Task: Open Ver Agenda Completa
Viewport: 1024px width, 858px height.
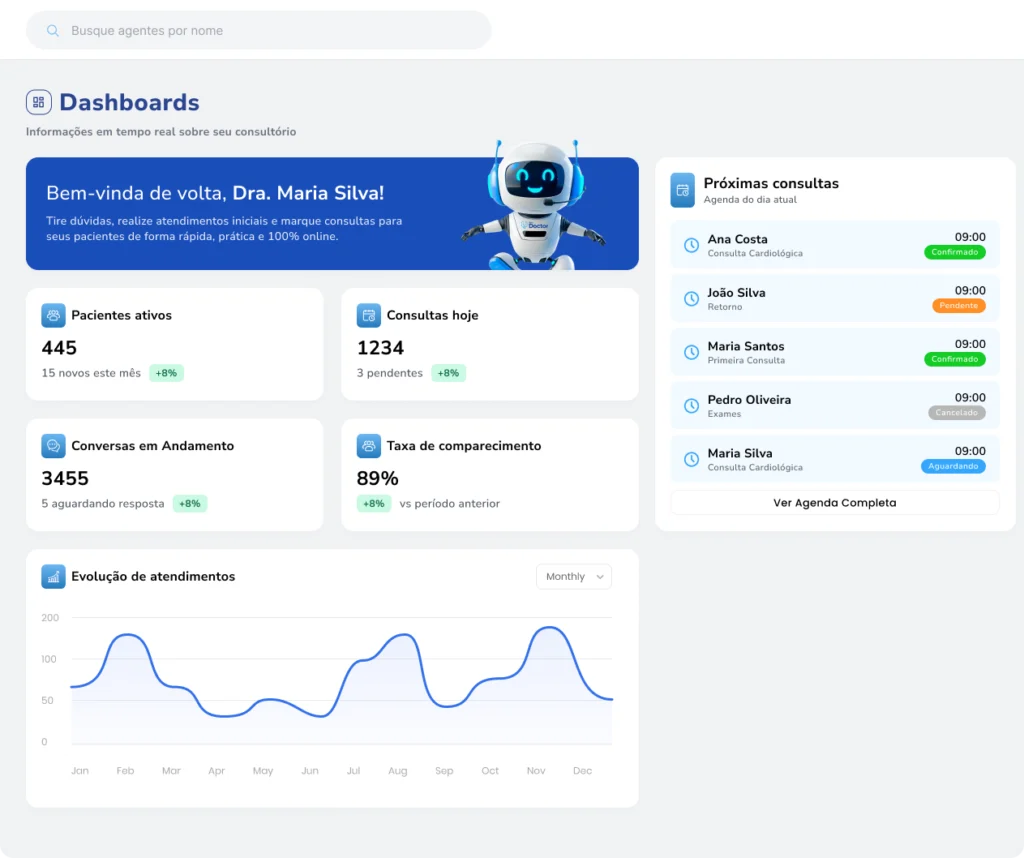Action: pyautogui.click(x=834, y=503)
